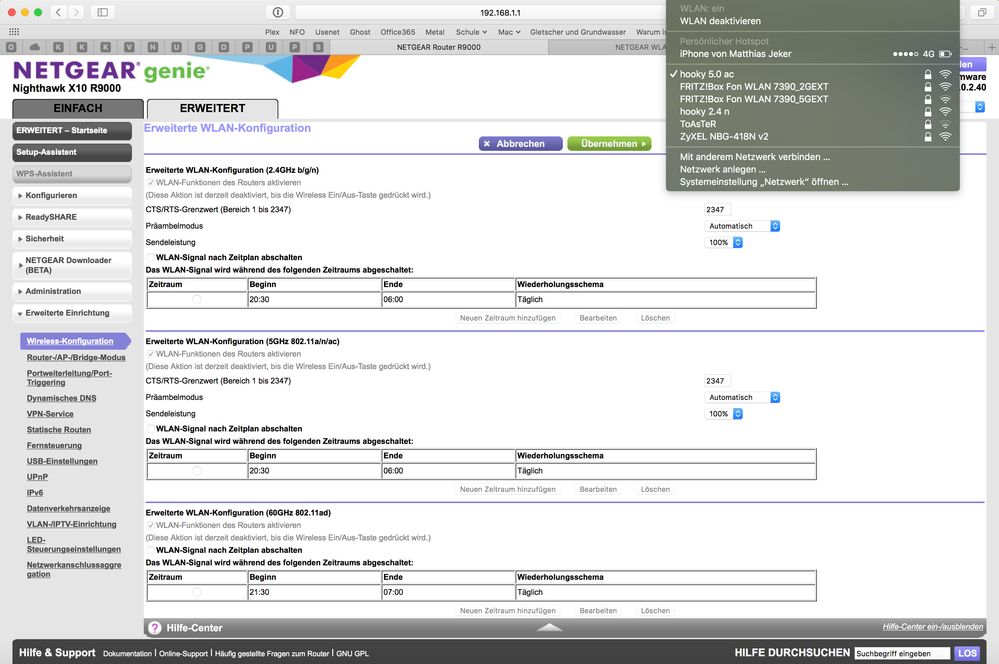The height and width of the screenshot is (664, 999).
Task: Expand Hilfe-Center using the up arrow
Action: click(550, 628)
